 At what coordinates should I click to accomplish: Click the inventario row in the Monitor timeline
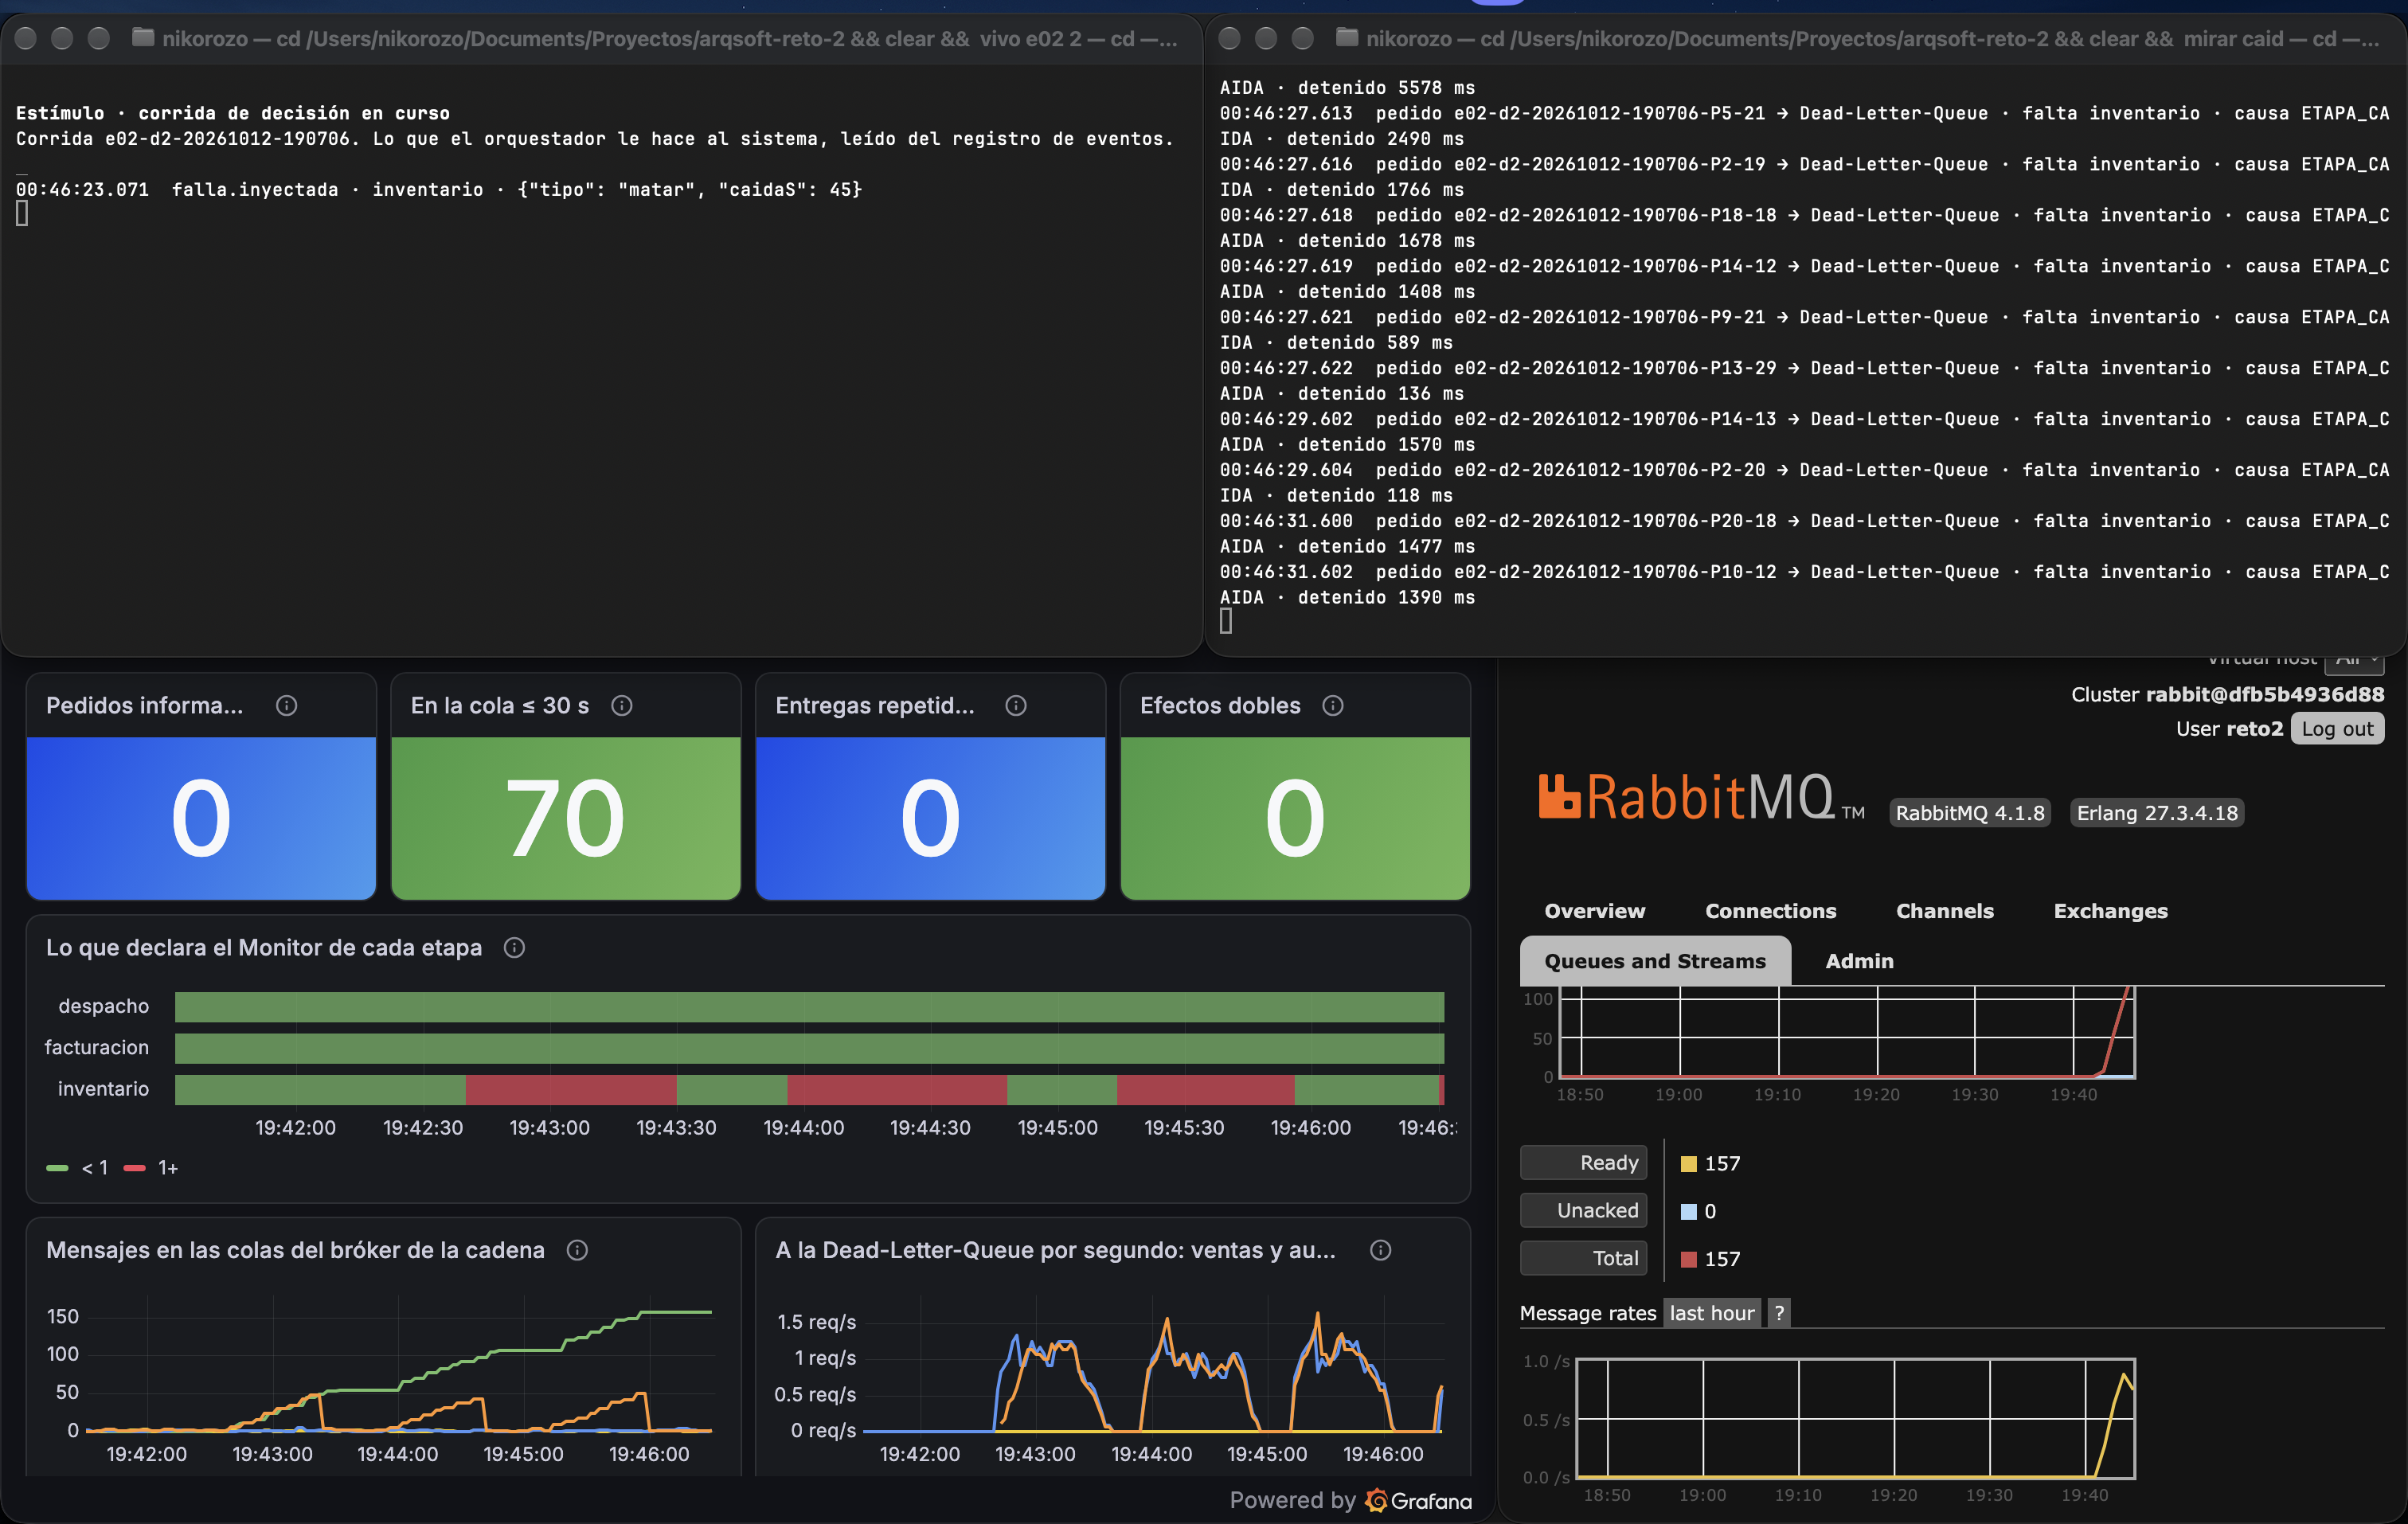809,1090
